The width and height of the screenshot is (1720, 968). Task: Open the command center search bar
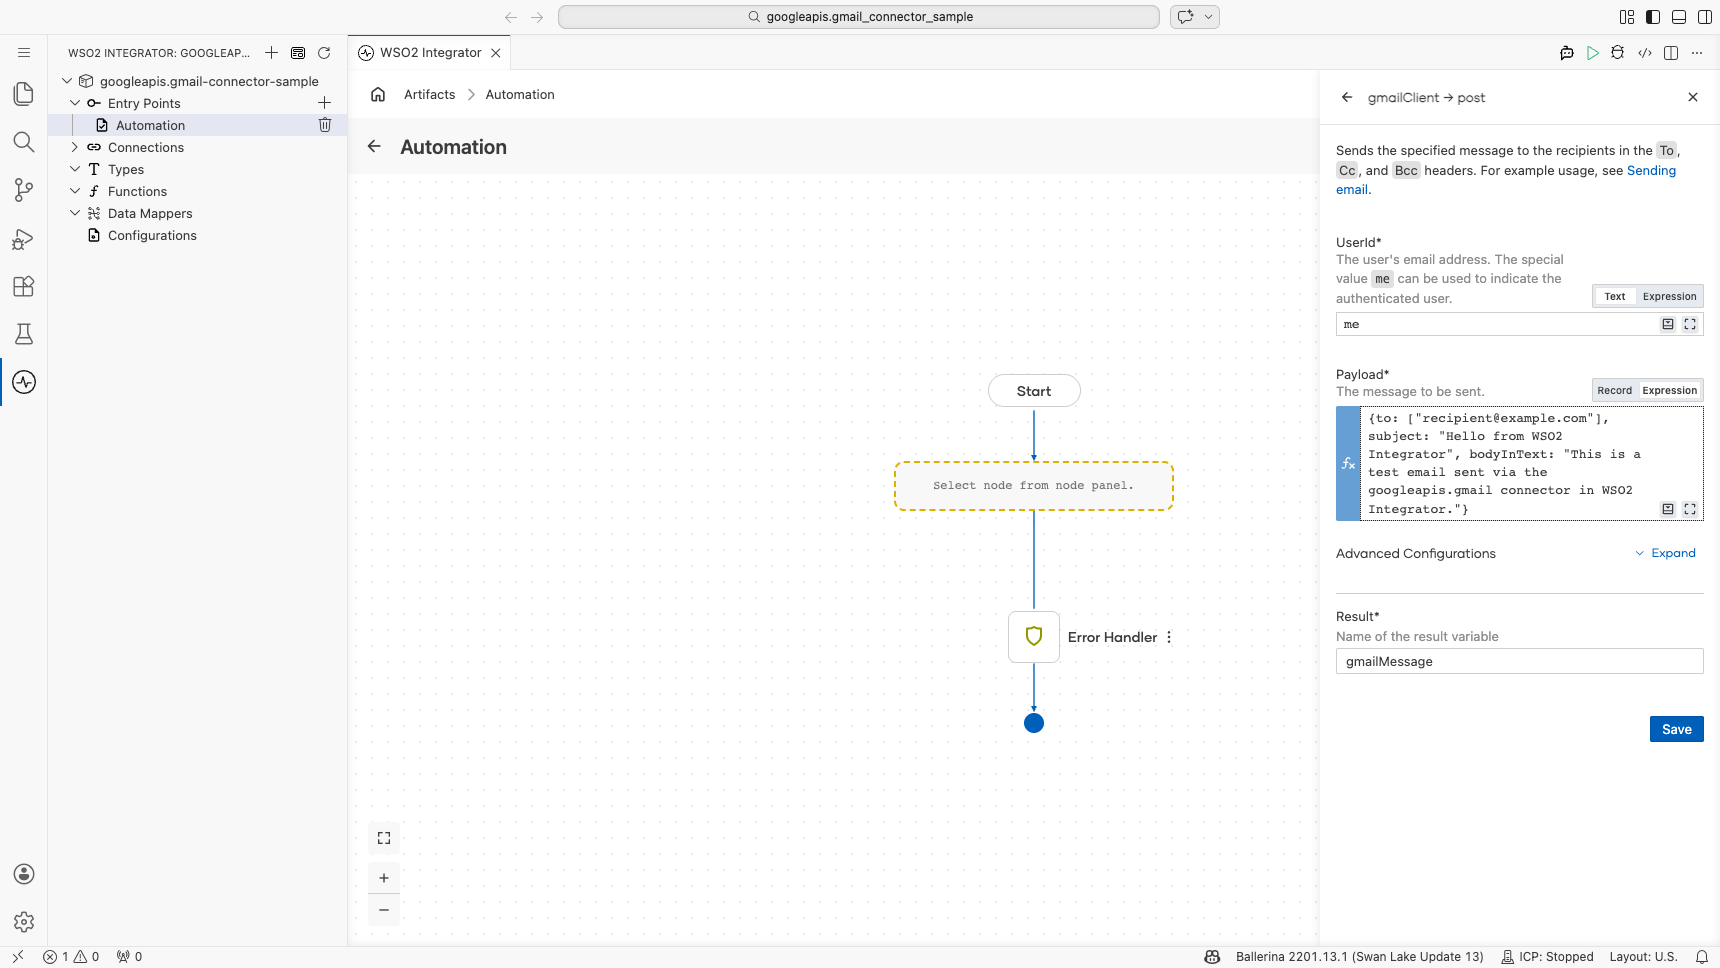(x=859, y=17)
